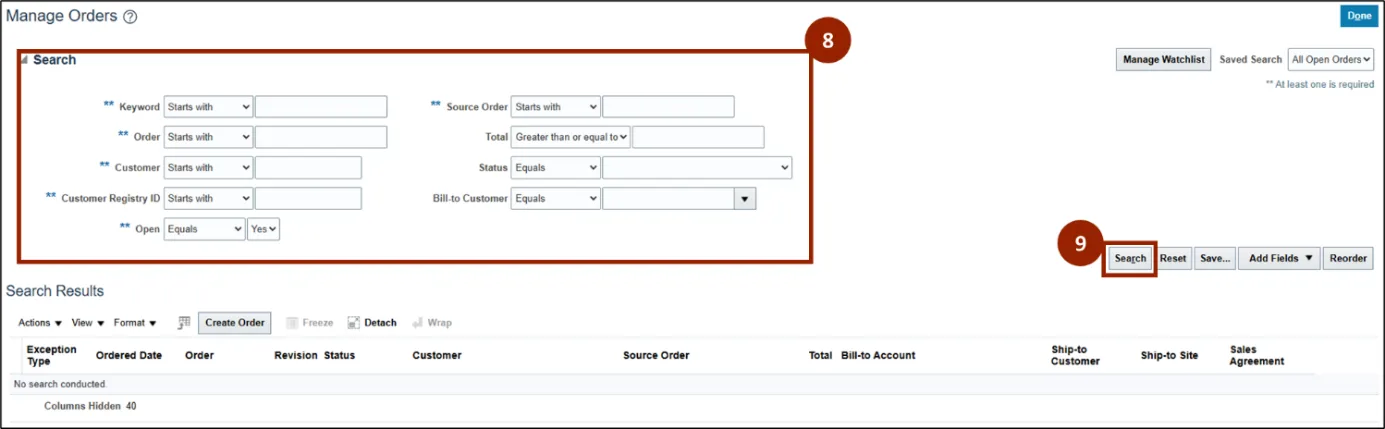The height and width of the screenshot is (429, 1385).
Task: Click the Exception Type column header
Action: [x=52, y=355]
